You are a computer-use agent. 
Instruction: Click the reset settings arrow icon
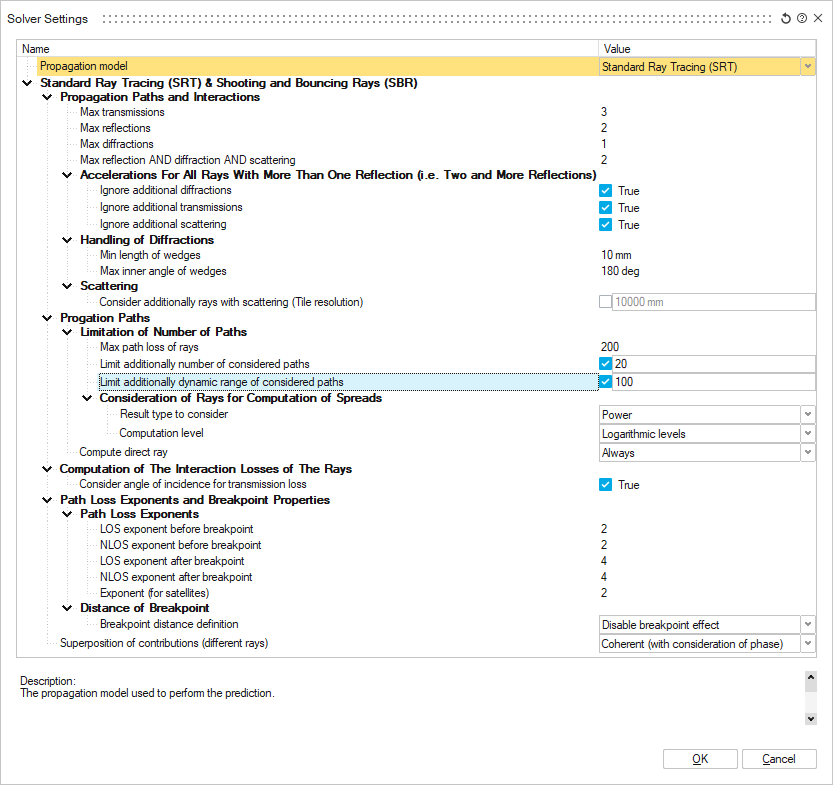click(x=786, y=19)
